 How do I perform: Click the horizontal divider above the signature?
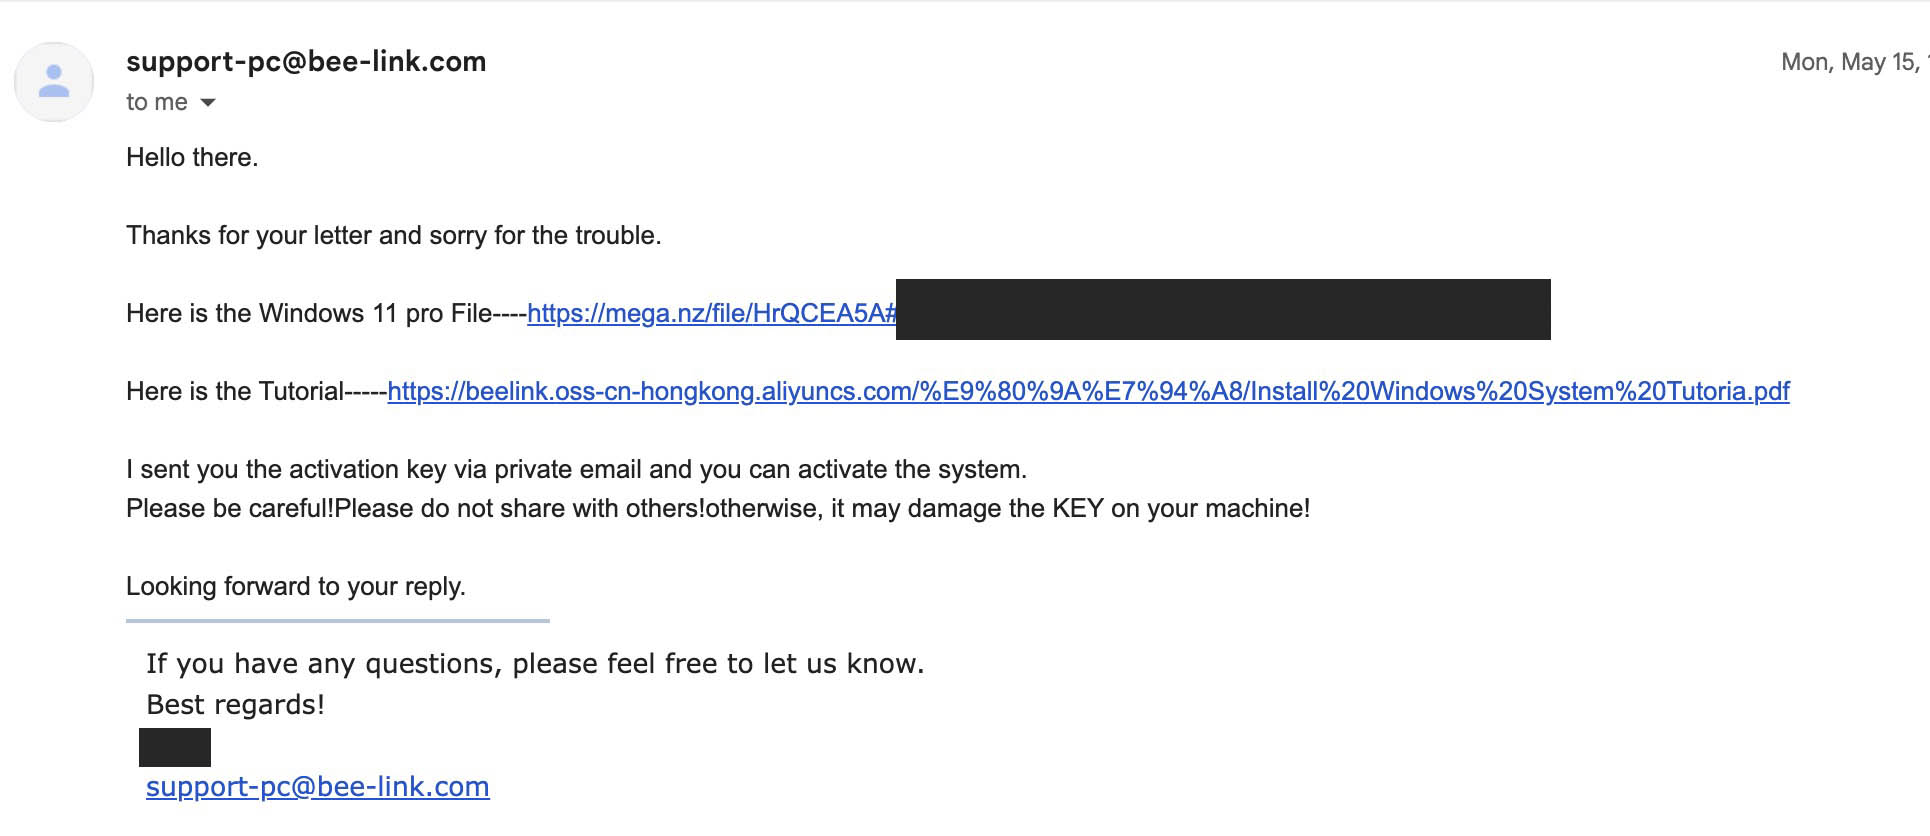pyautogui.click(x=337, y=621)
